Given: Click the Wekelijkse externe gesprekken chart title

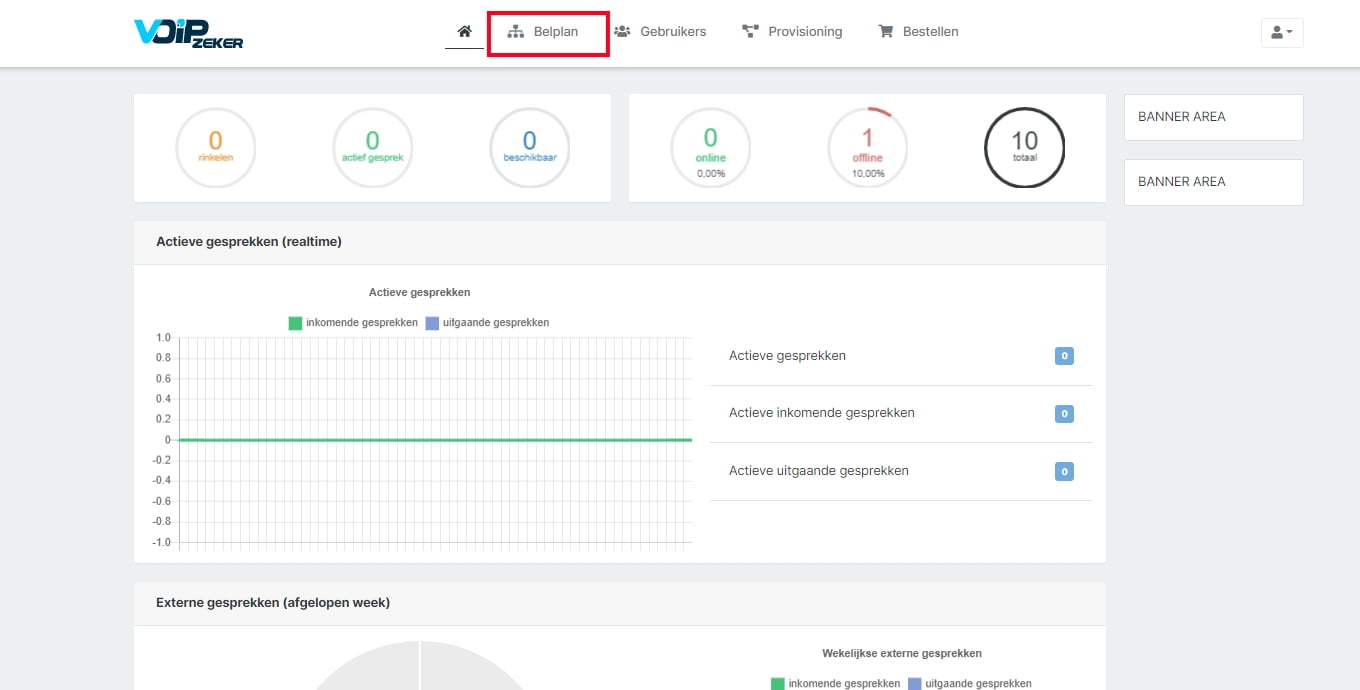Looking at the screenshot, I should click(x=902, y=653).
